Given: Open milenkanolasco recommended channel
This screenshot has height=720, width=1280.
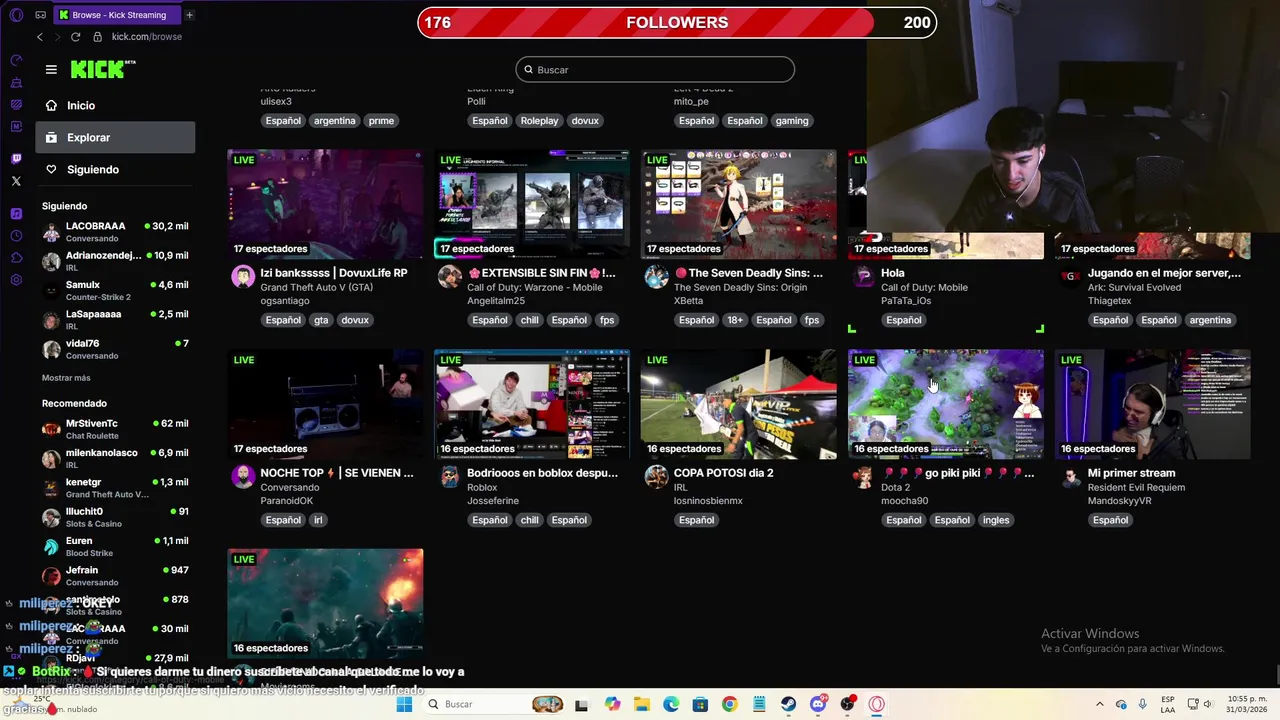Looking at the screenshot, I should click(x=115, y=458).
